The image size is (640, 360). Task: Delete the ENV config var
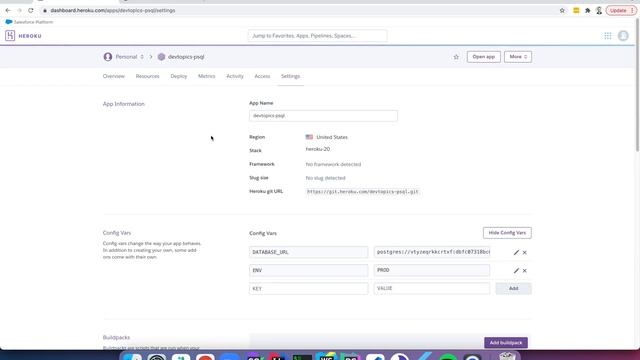[x=525, y=271]
